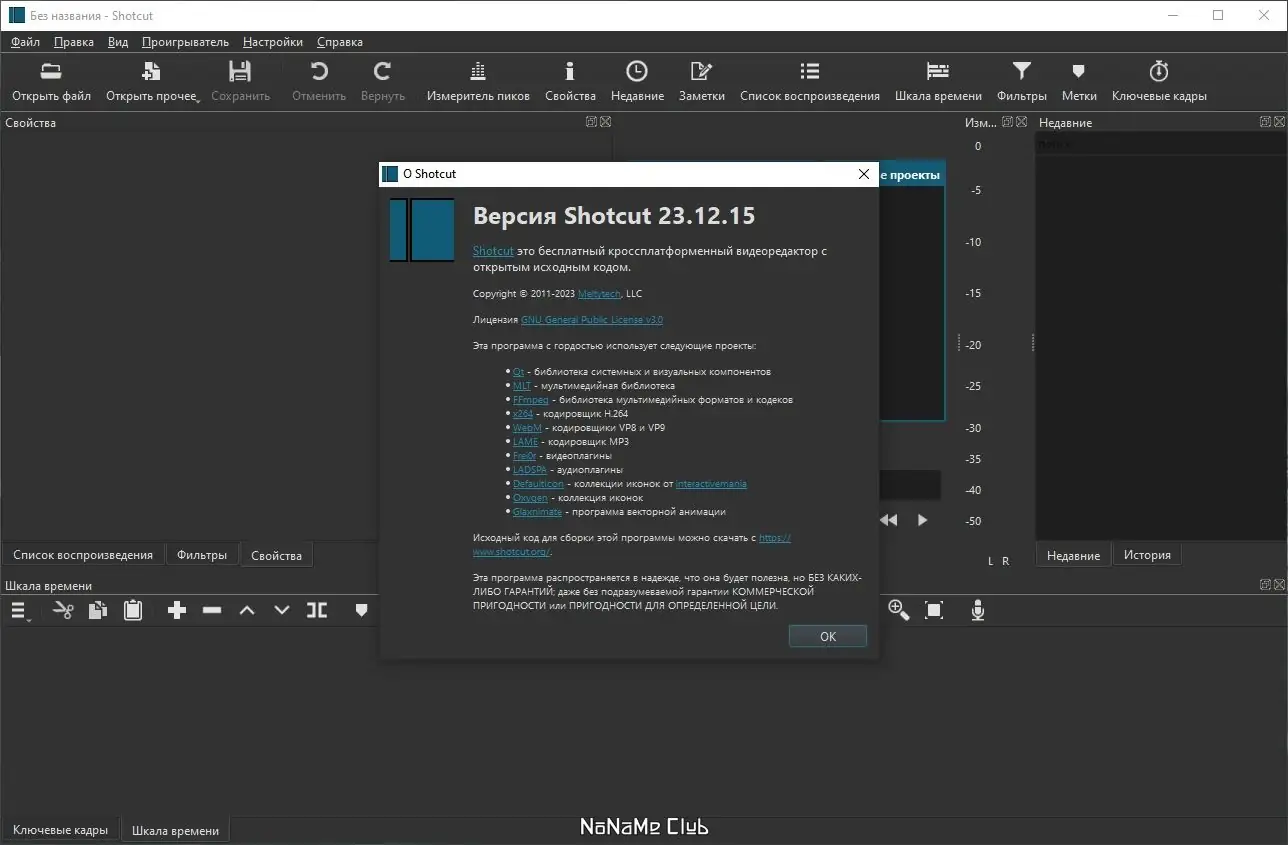Image resolution: width=1288 pixels, height=845 pixels.
Task: Click the Открыть файл toolbar icon
Action: pyautogui.click(x=51, y=71)
